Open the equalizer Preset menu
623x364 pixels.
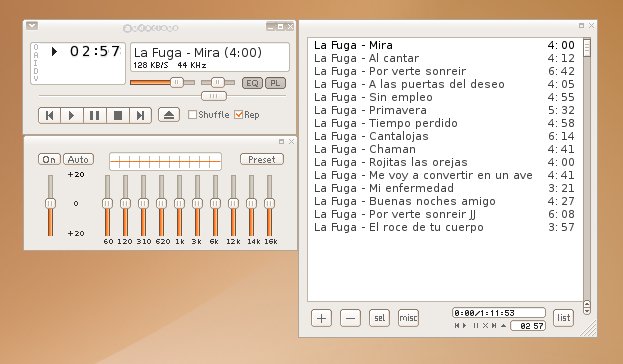pyautogui.click(x=262, y=159)
